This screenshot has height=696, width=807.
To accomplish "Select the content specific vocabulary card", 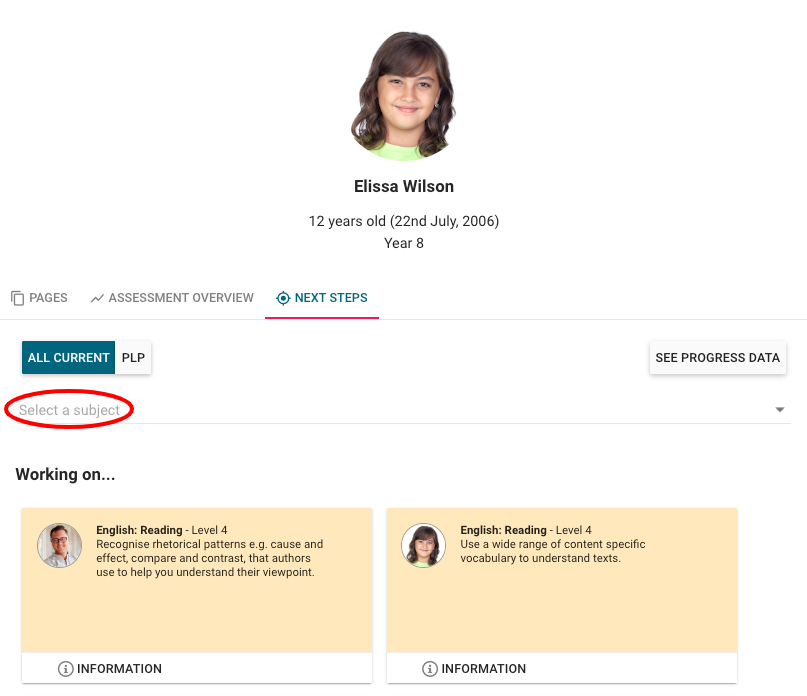I will pos(561,590).
